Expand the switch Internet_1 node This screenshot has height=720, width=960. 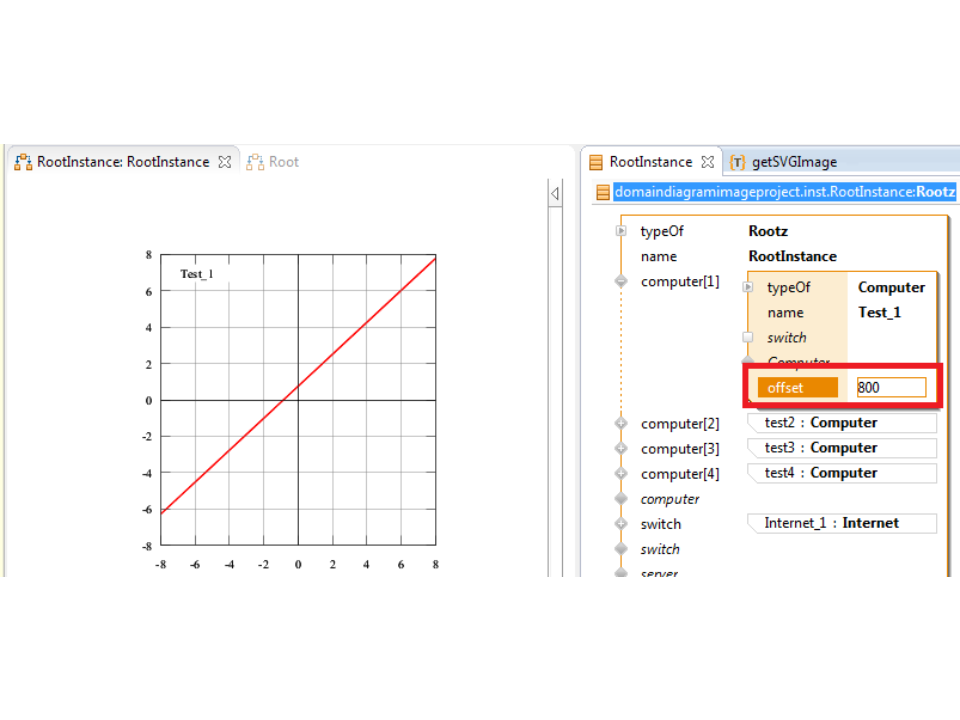pyautogui.click(x=621, y=524)
